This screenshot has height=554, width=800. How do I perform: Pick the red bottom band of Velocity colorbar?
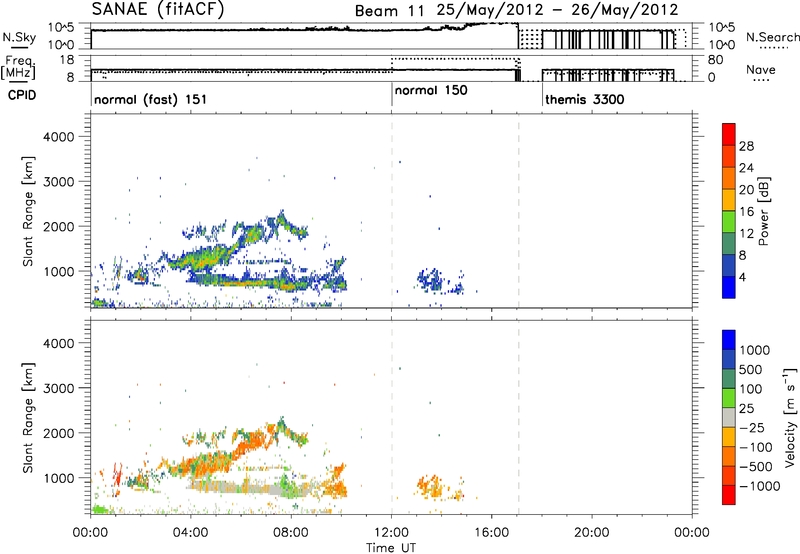click(729, 495)
